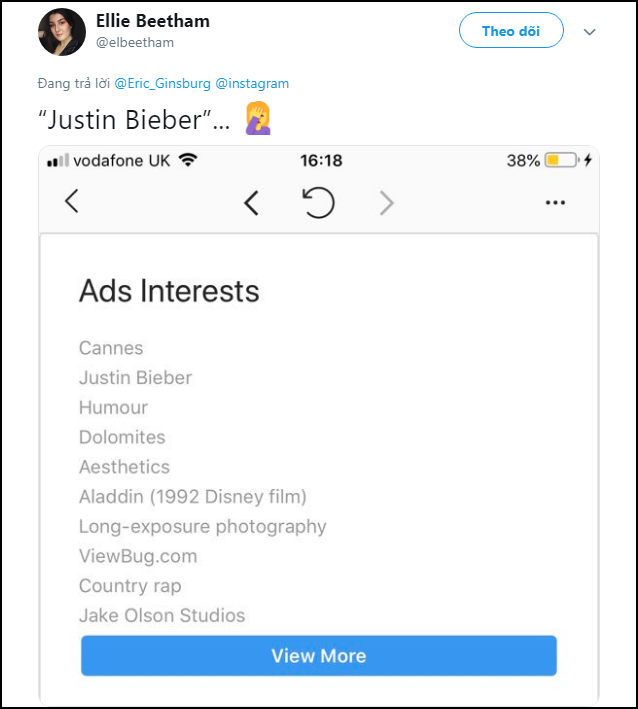Image resolution: width=638 pixels, height=709 pixels.
Task: Tap the browser back arrow icon
Action: pyautogui.click(x=251, y=203)
